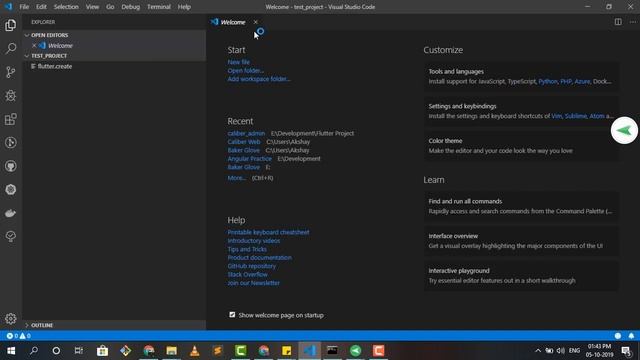This screenshot has width=640, height=360.
Task: Open the Go menu
Action: (110, 7)
